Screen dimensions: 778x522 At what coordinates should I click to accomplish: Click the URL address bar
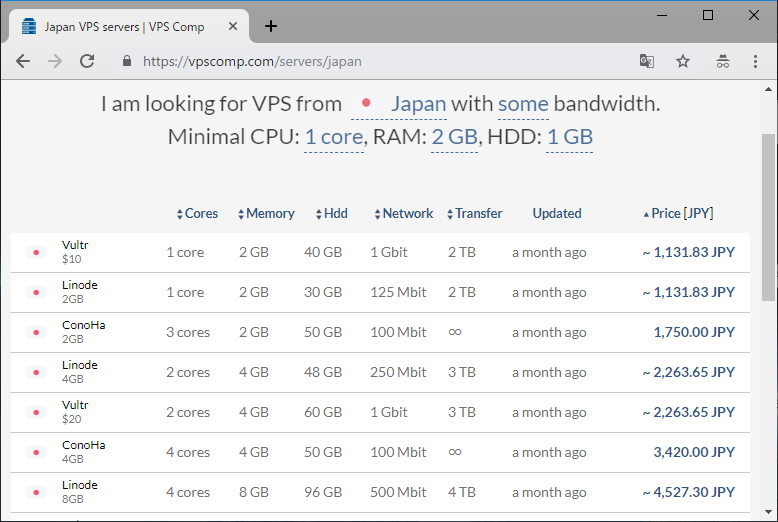point(380,61)
